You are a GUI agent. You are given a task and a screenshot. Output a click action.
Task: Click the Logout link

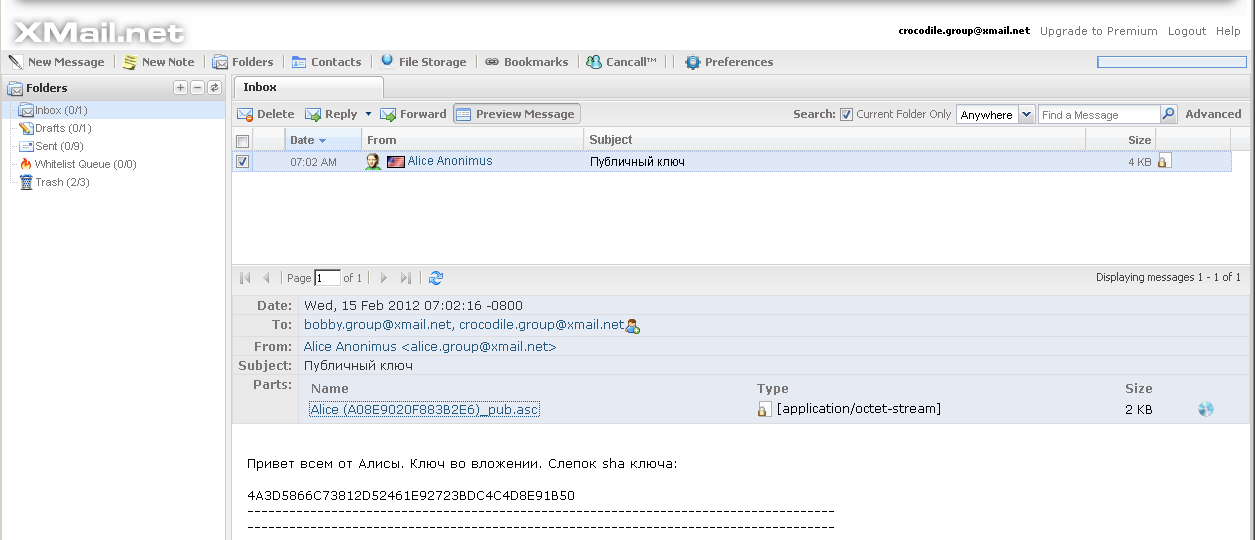coord(1187,31)
